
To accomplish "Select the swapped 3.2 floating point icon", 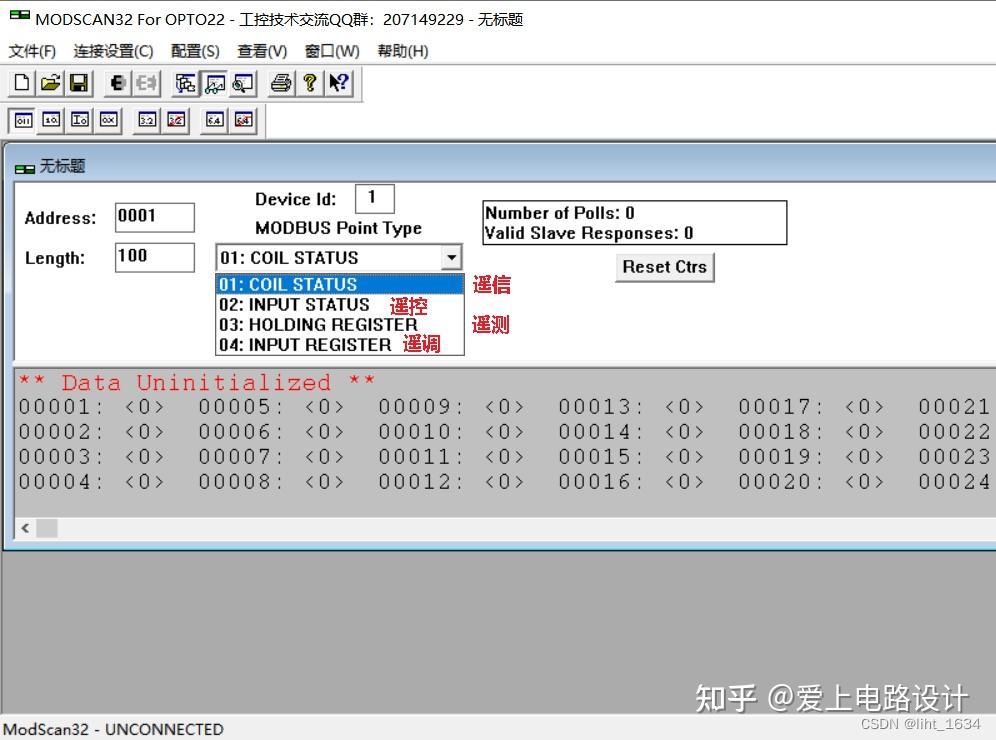I will [176, 120].
